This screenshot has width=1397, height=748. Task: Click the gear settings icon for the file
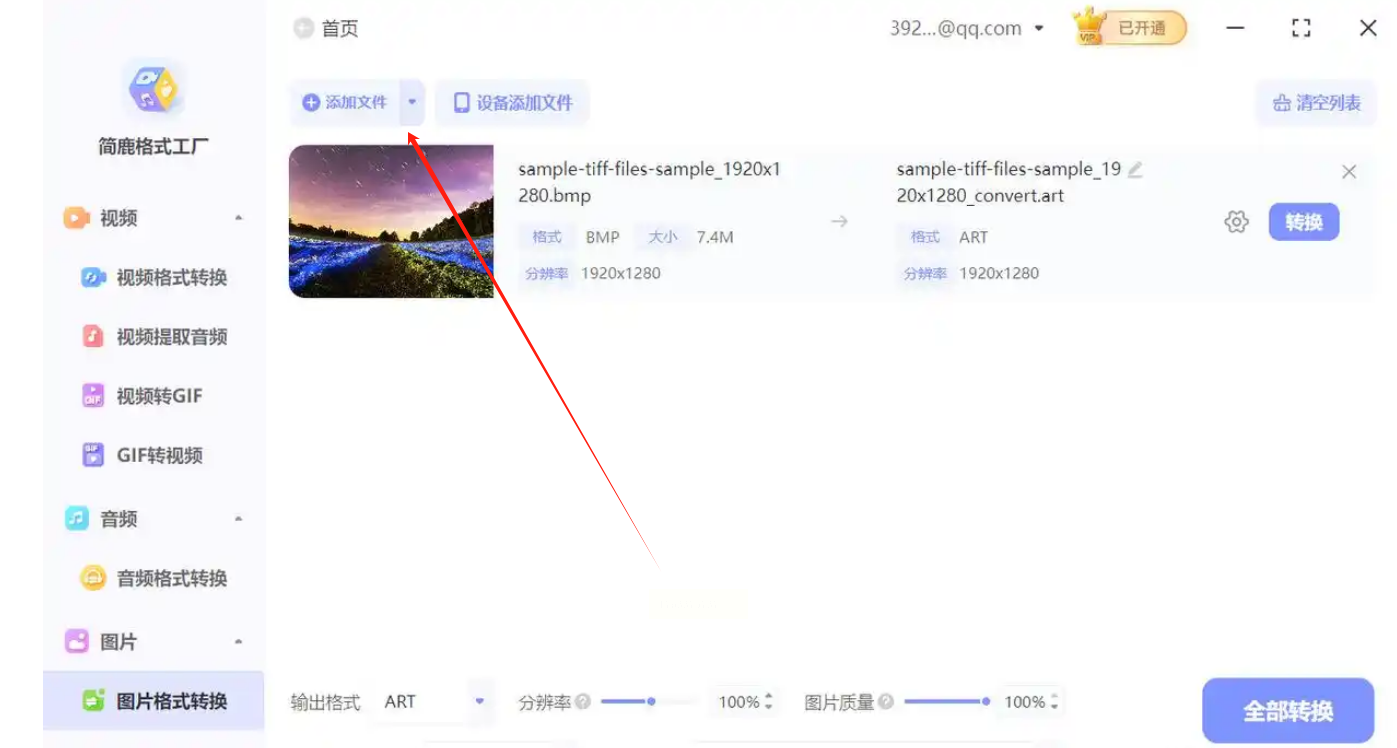[1237, 222]
